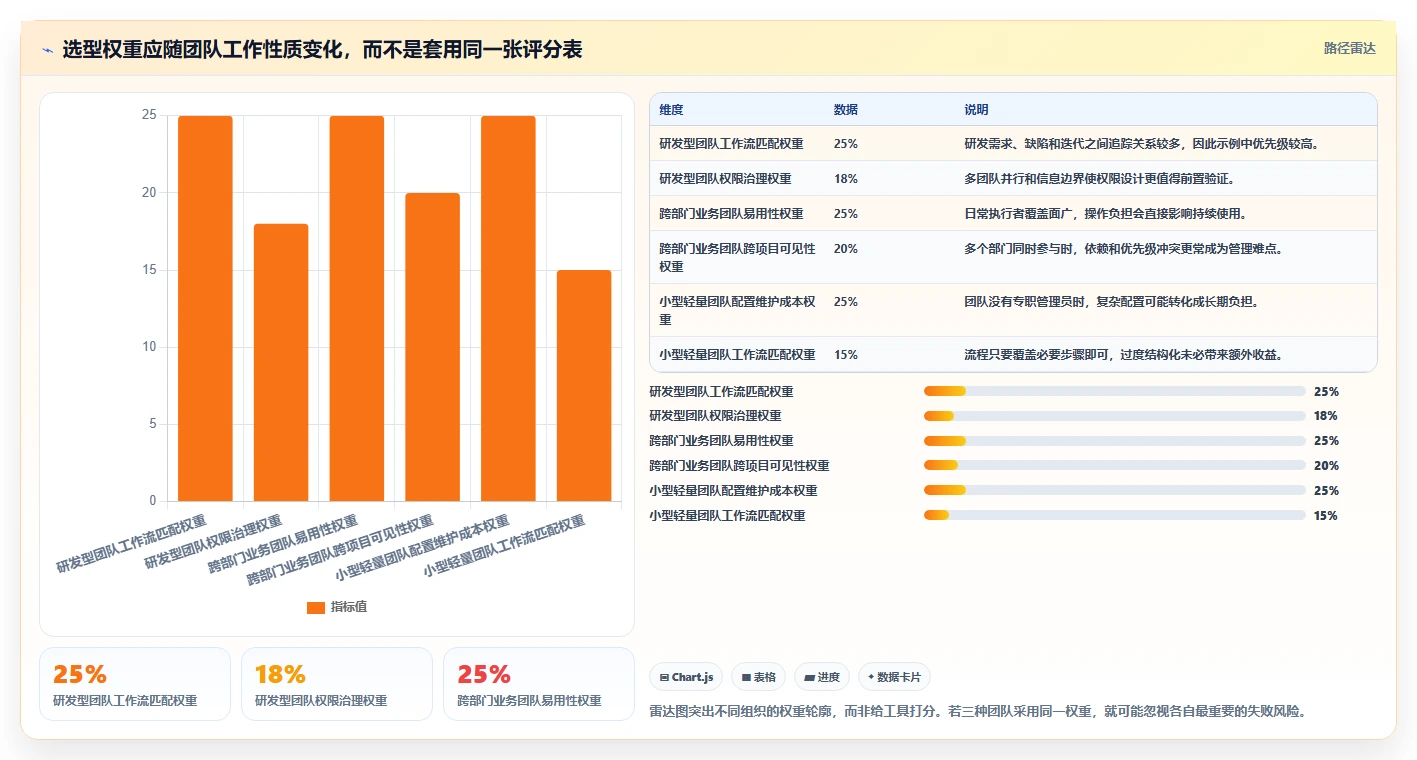Click description starting 流程只要覆盖必要步骤
1417x760 pixels.
pyautogui.click(x=1123, y=354)
